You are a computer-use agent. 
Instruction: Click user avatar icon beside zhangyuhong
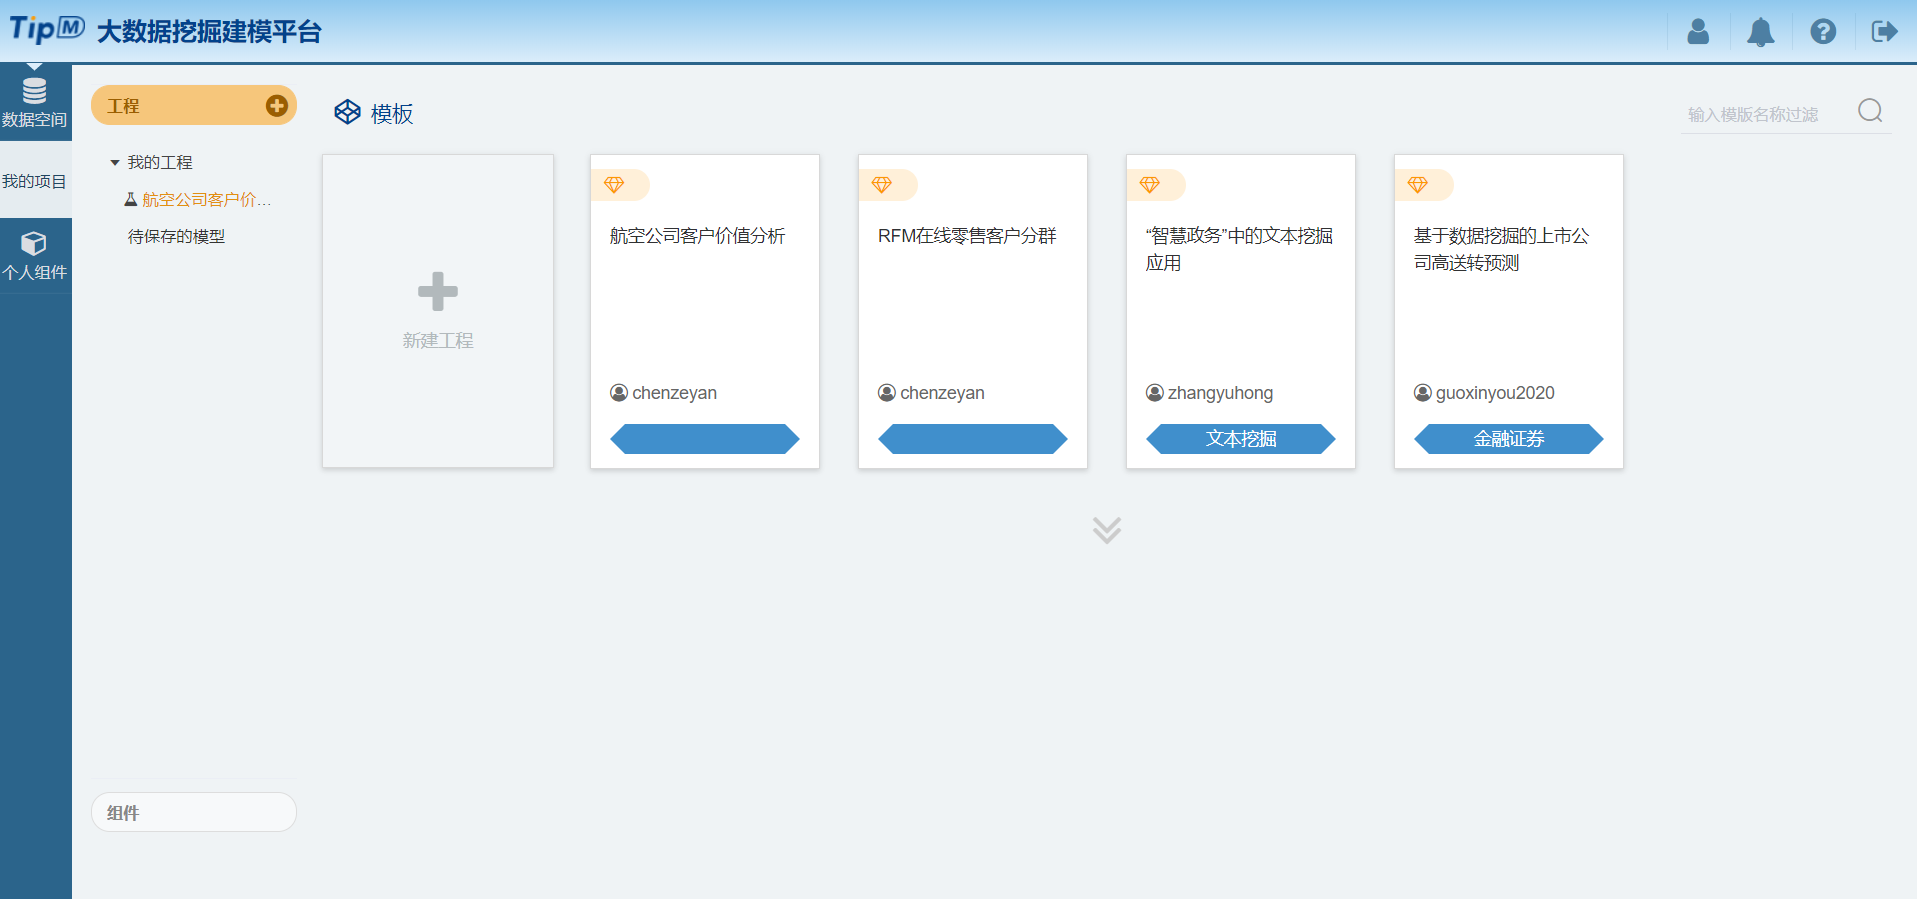[x=1155, y=393]
